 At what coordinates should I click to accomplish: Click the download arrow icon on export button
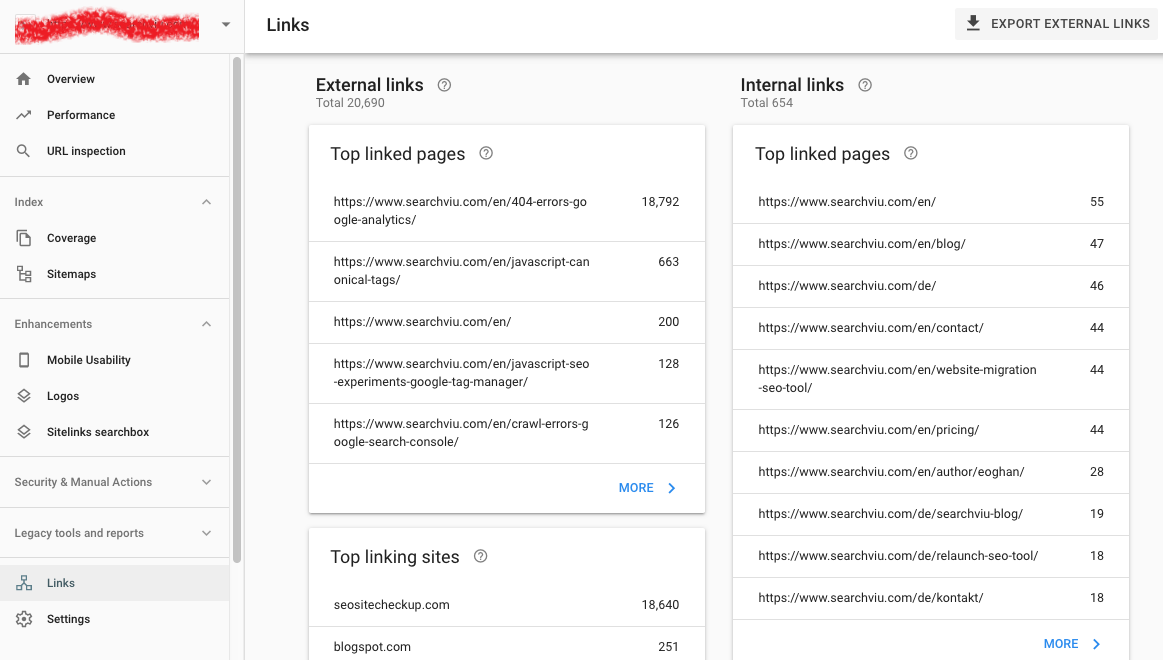973,24
